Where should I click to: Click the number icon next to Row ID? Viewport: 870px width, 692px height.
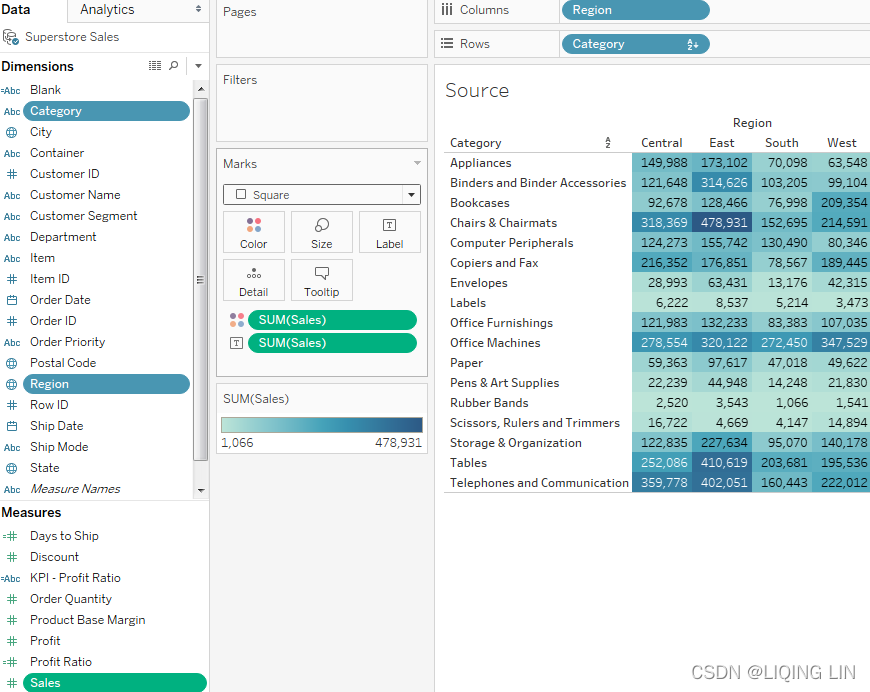[x=12, y=405]
